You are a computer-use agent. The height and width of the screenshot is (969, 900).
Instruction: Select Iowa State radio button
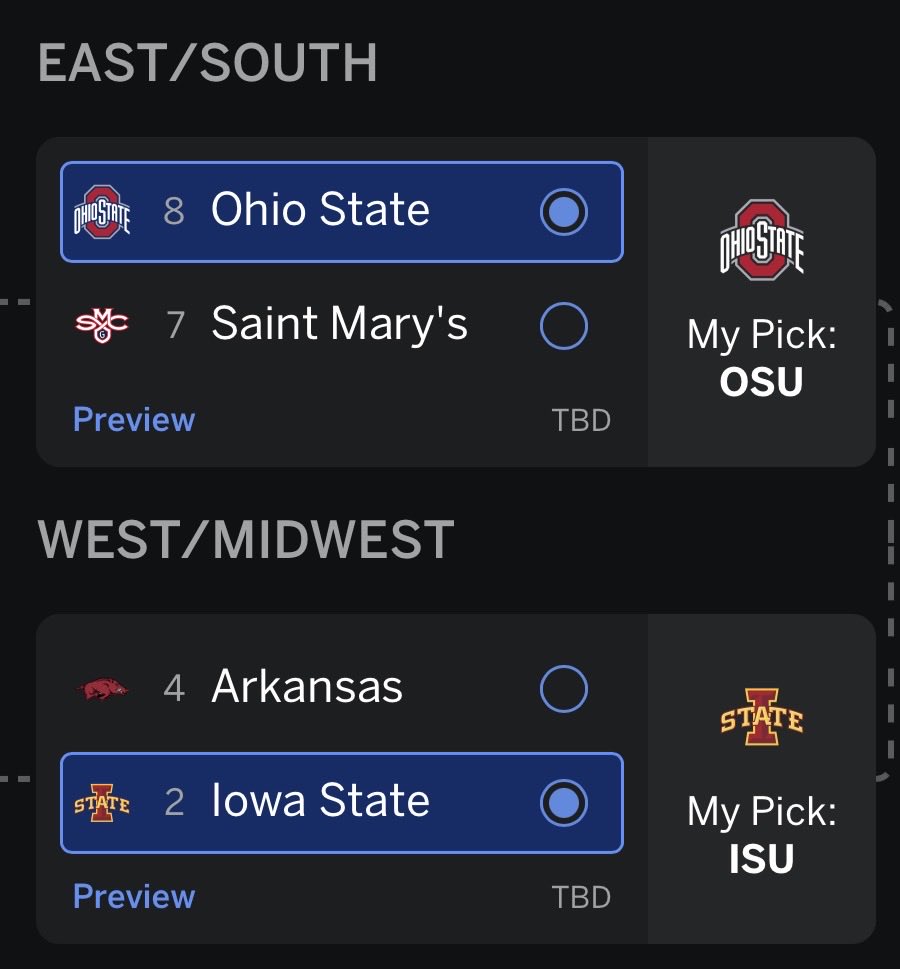(563, 802)
